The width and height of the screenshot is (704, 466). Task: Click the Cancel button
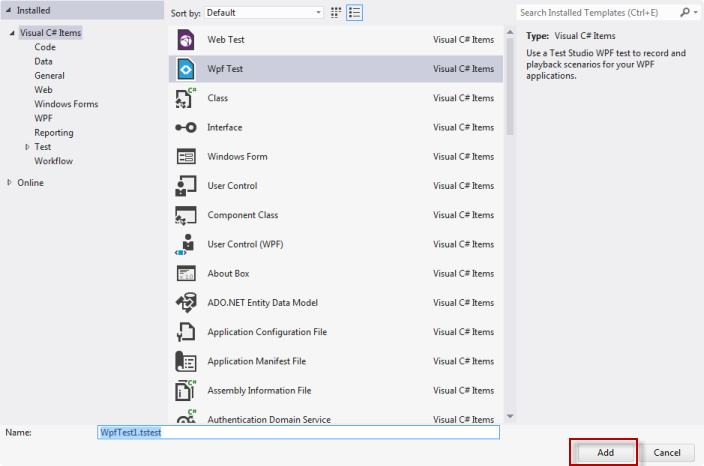click(x=667, y=453)
